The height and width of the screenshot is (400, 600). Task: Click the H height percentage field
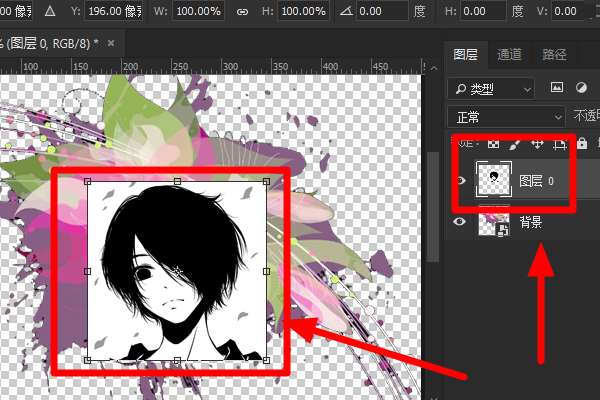coord(303,11)
